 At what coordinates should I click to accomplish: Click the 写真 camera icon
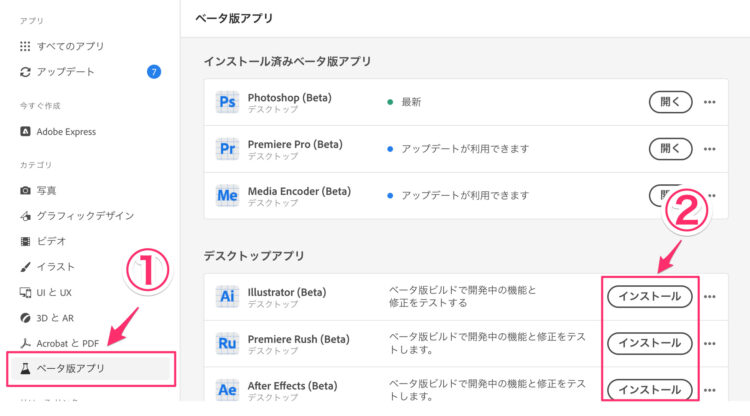point(25,190)
